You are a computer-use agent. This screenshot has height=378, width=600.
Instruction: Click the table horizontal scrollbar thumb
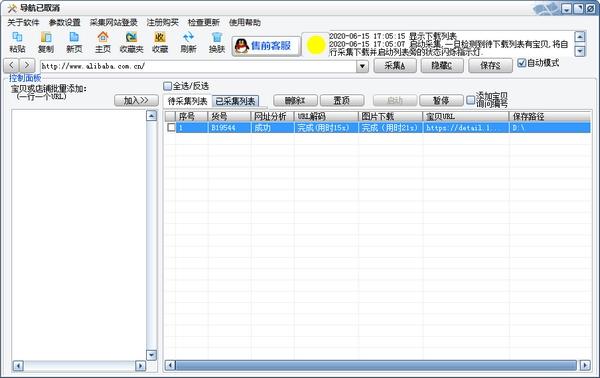click(376, 365)
